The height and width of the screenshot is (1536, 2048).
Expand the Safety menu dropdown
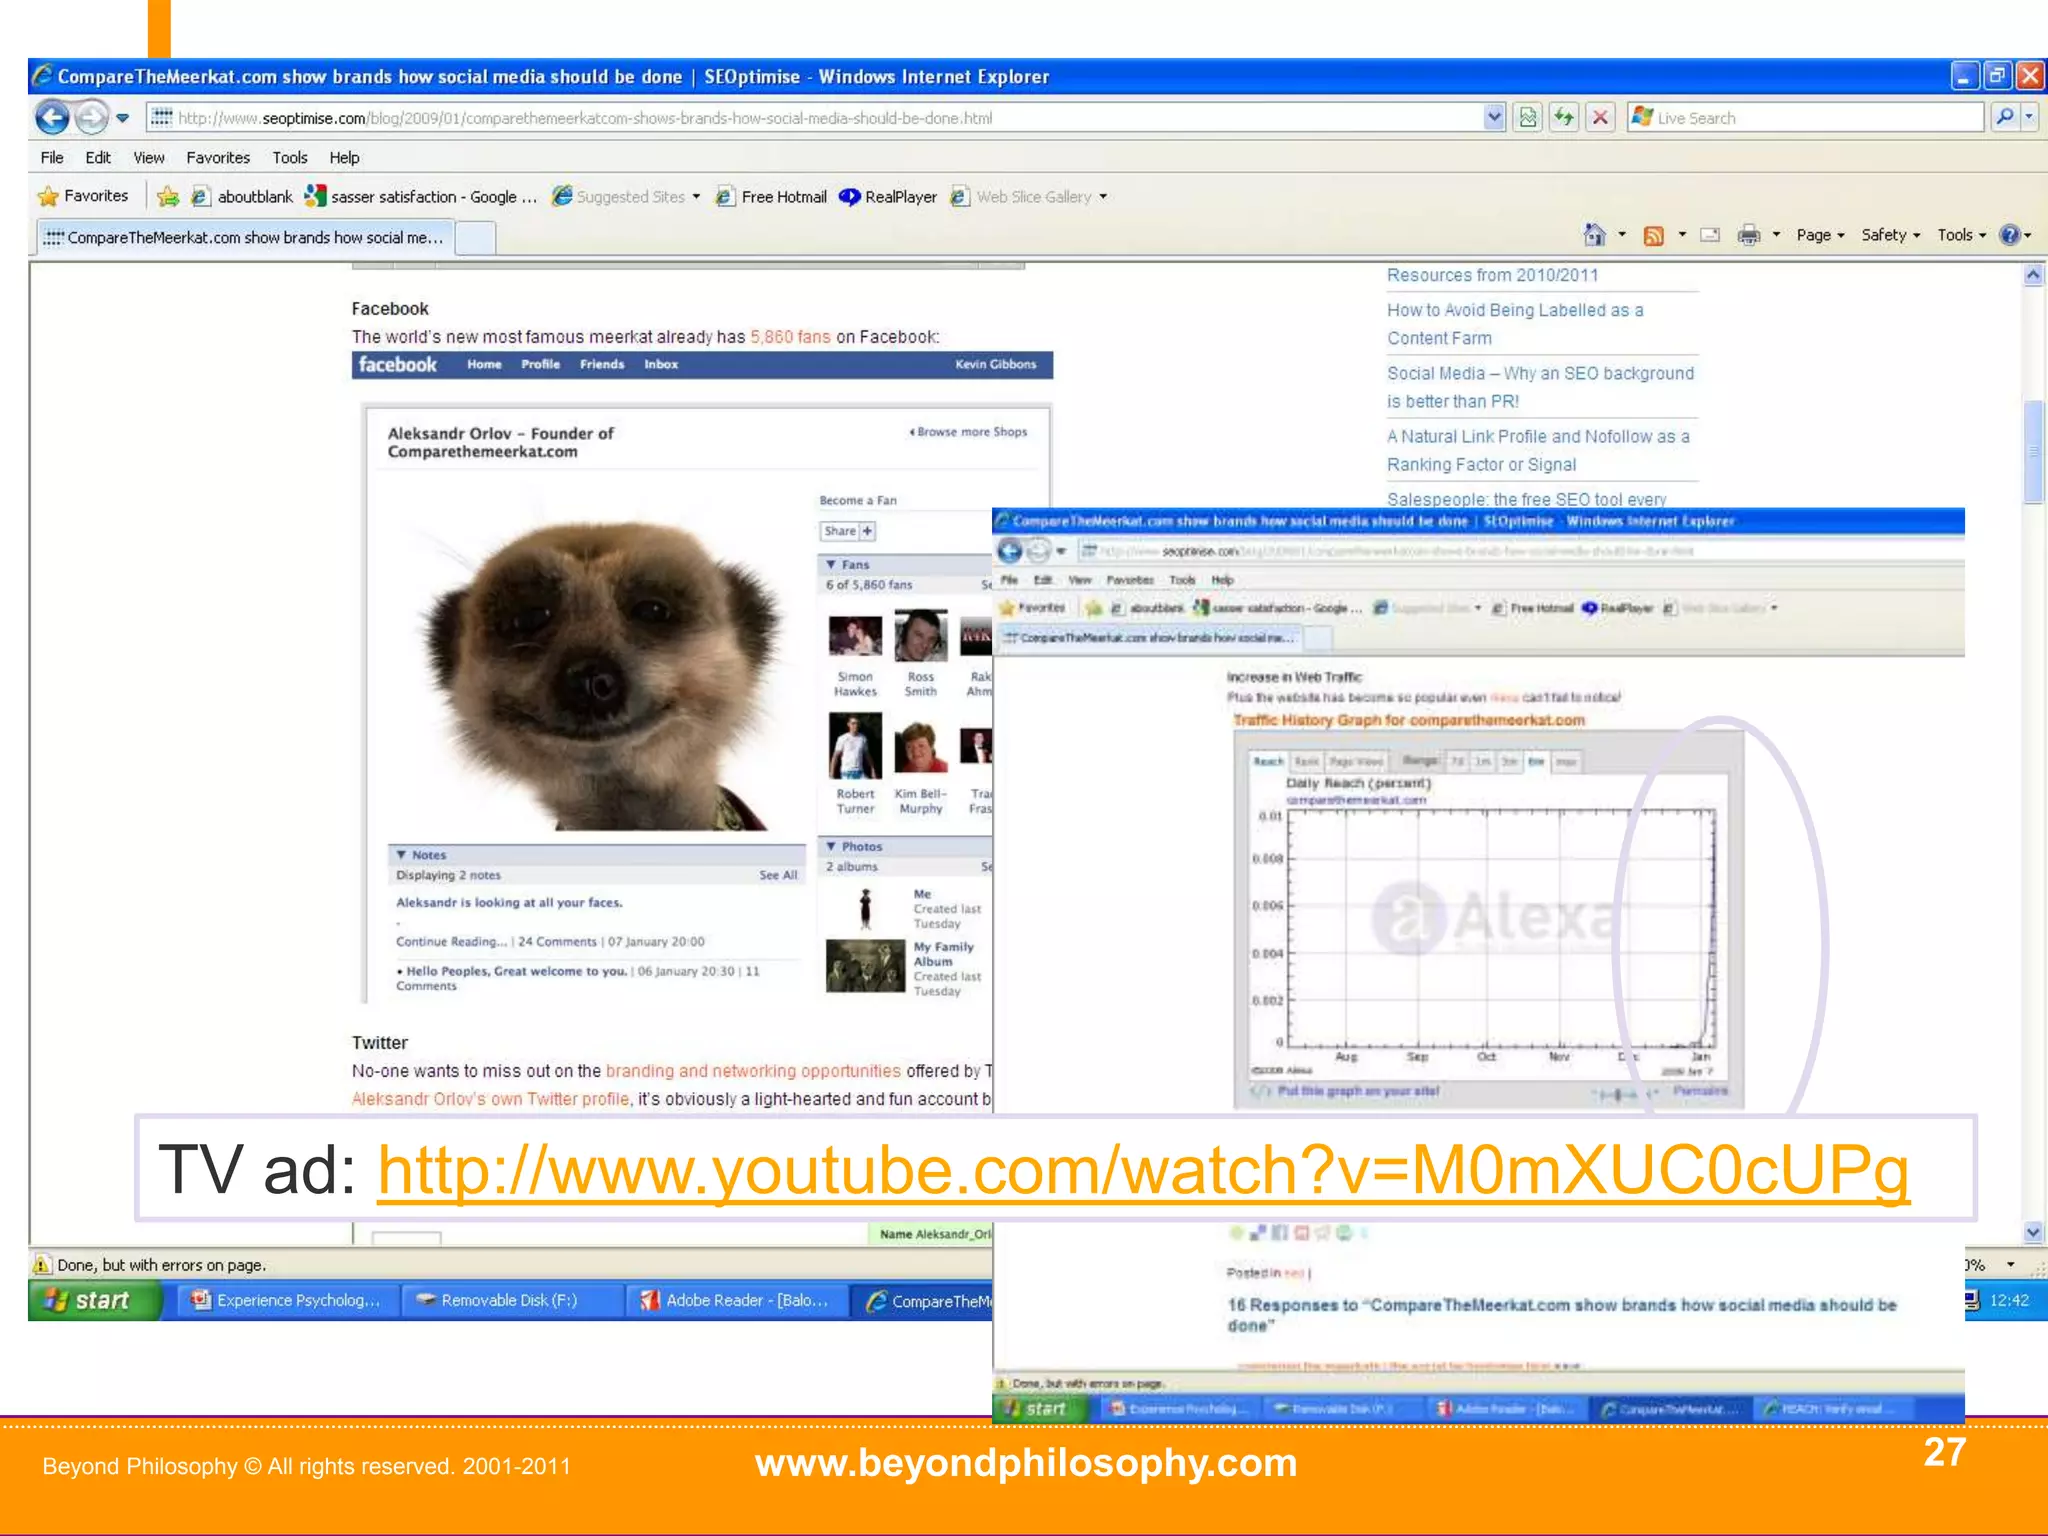coord(1890,235)
